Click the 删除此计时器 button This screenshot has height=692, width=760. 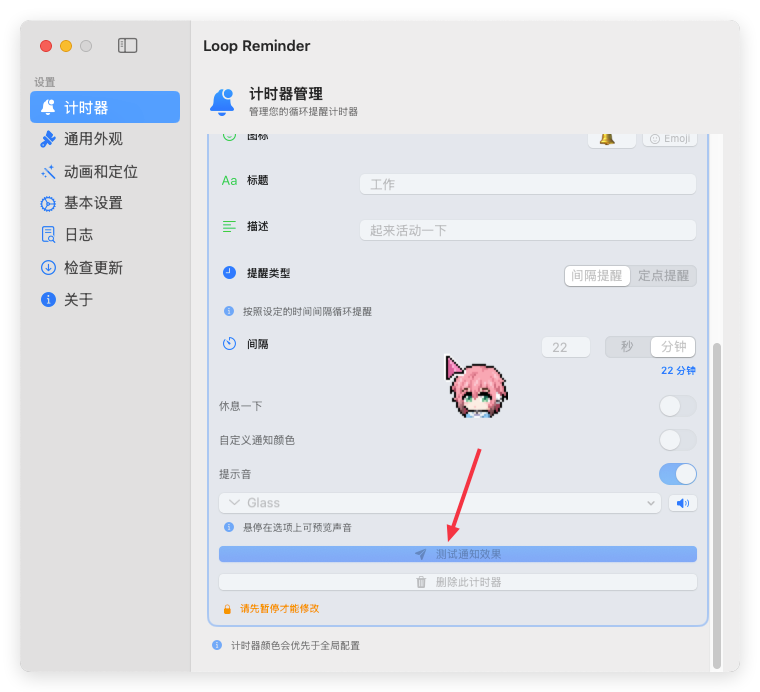[458, 582]
